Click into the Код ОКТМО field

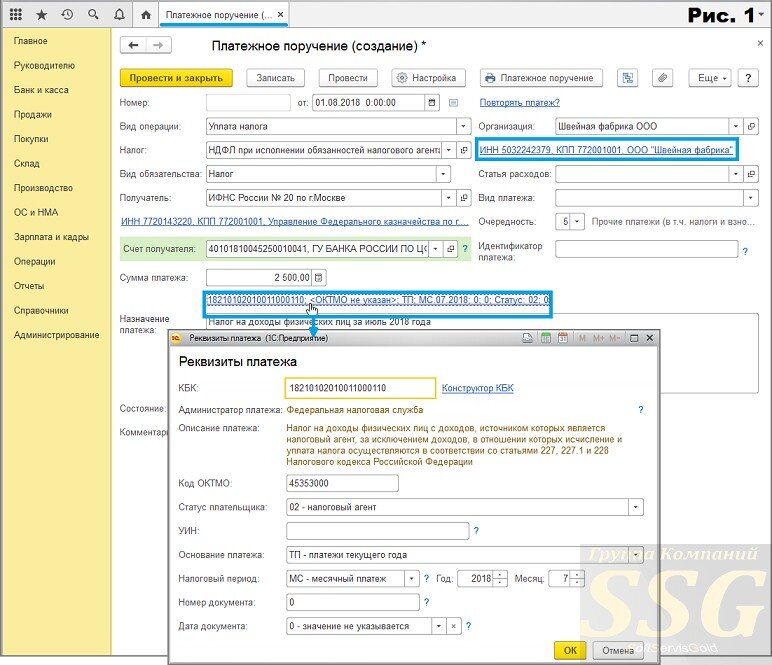click(342, 483)
